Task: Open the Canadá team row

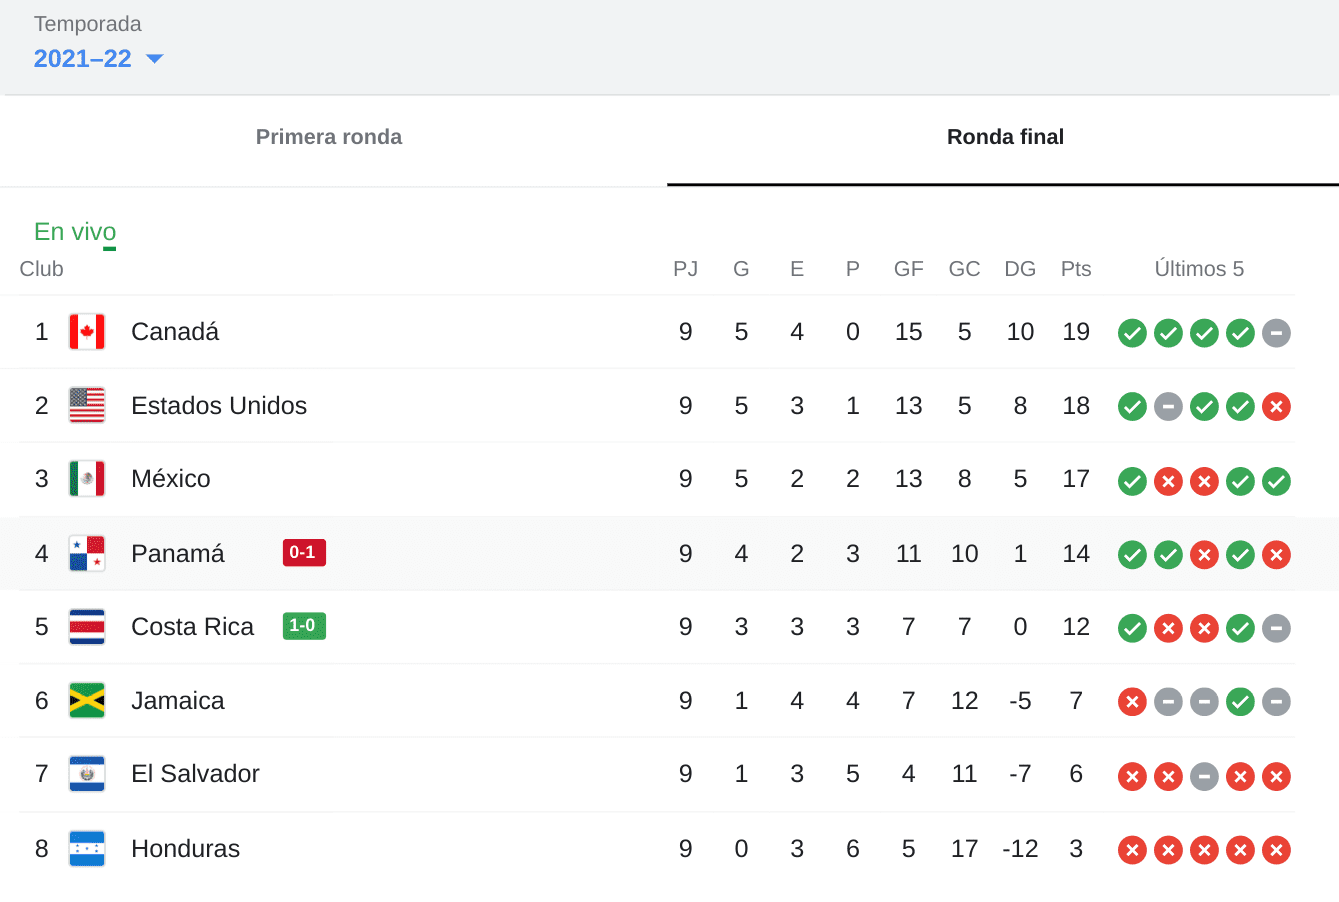Action: 175,332
